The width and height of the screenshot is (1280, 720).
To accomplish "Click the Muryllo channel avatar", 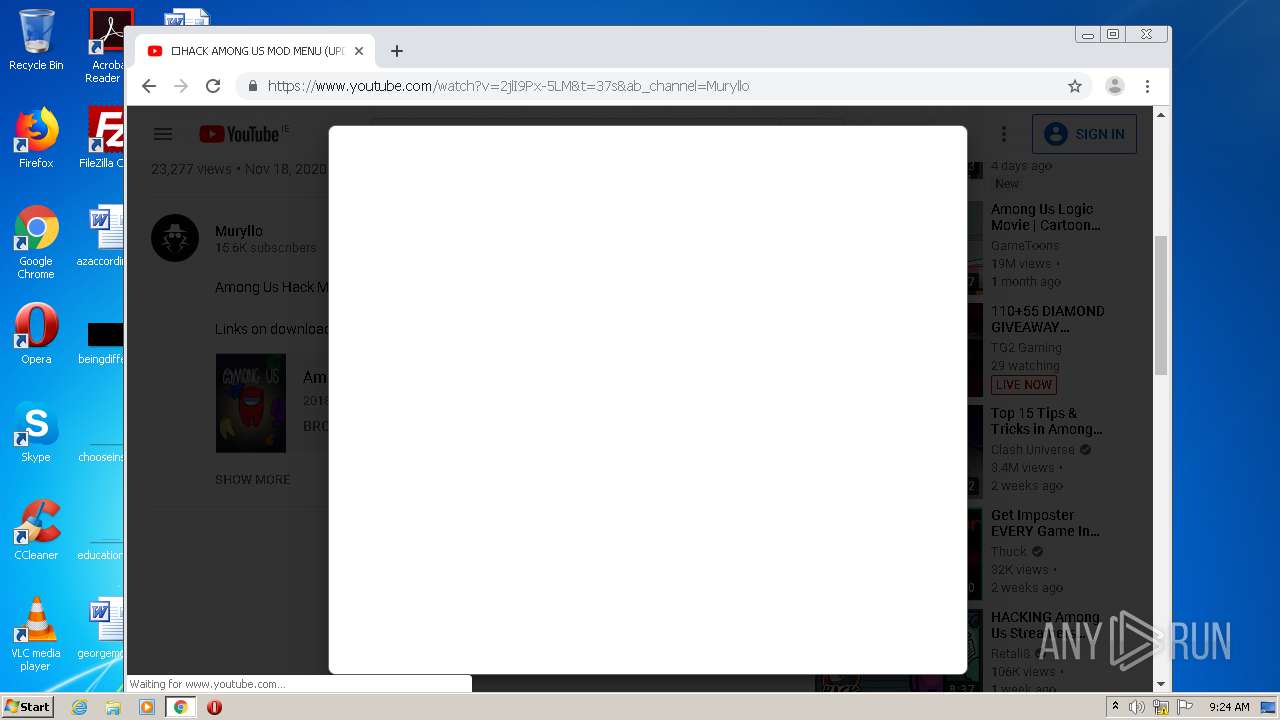I will pyautogui.click(x=175, y=238).
